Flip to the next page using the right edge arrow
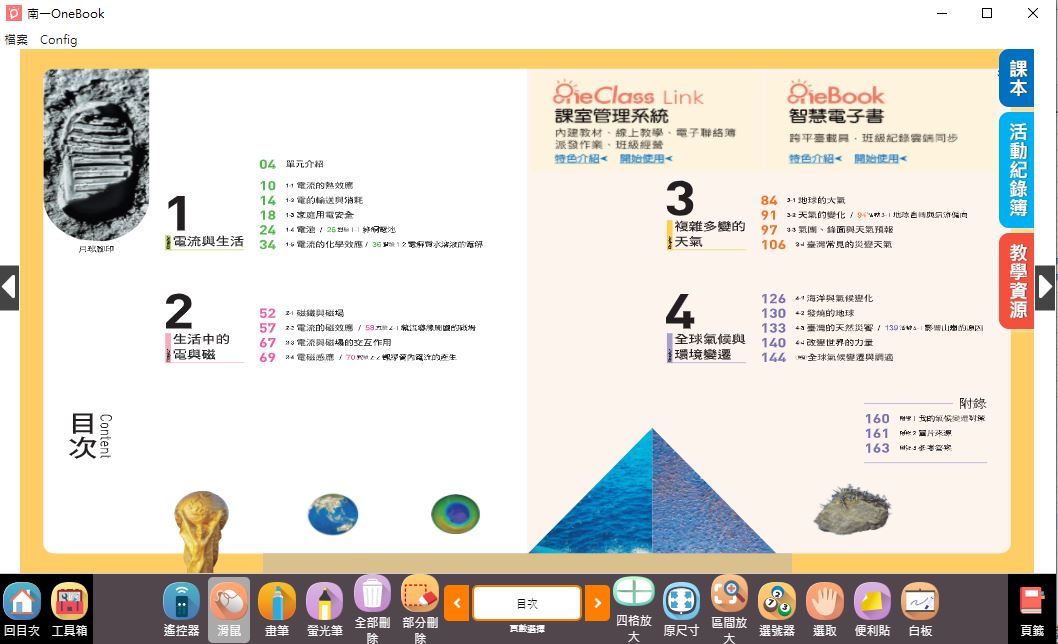 (x=1045, y=288)
